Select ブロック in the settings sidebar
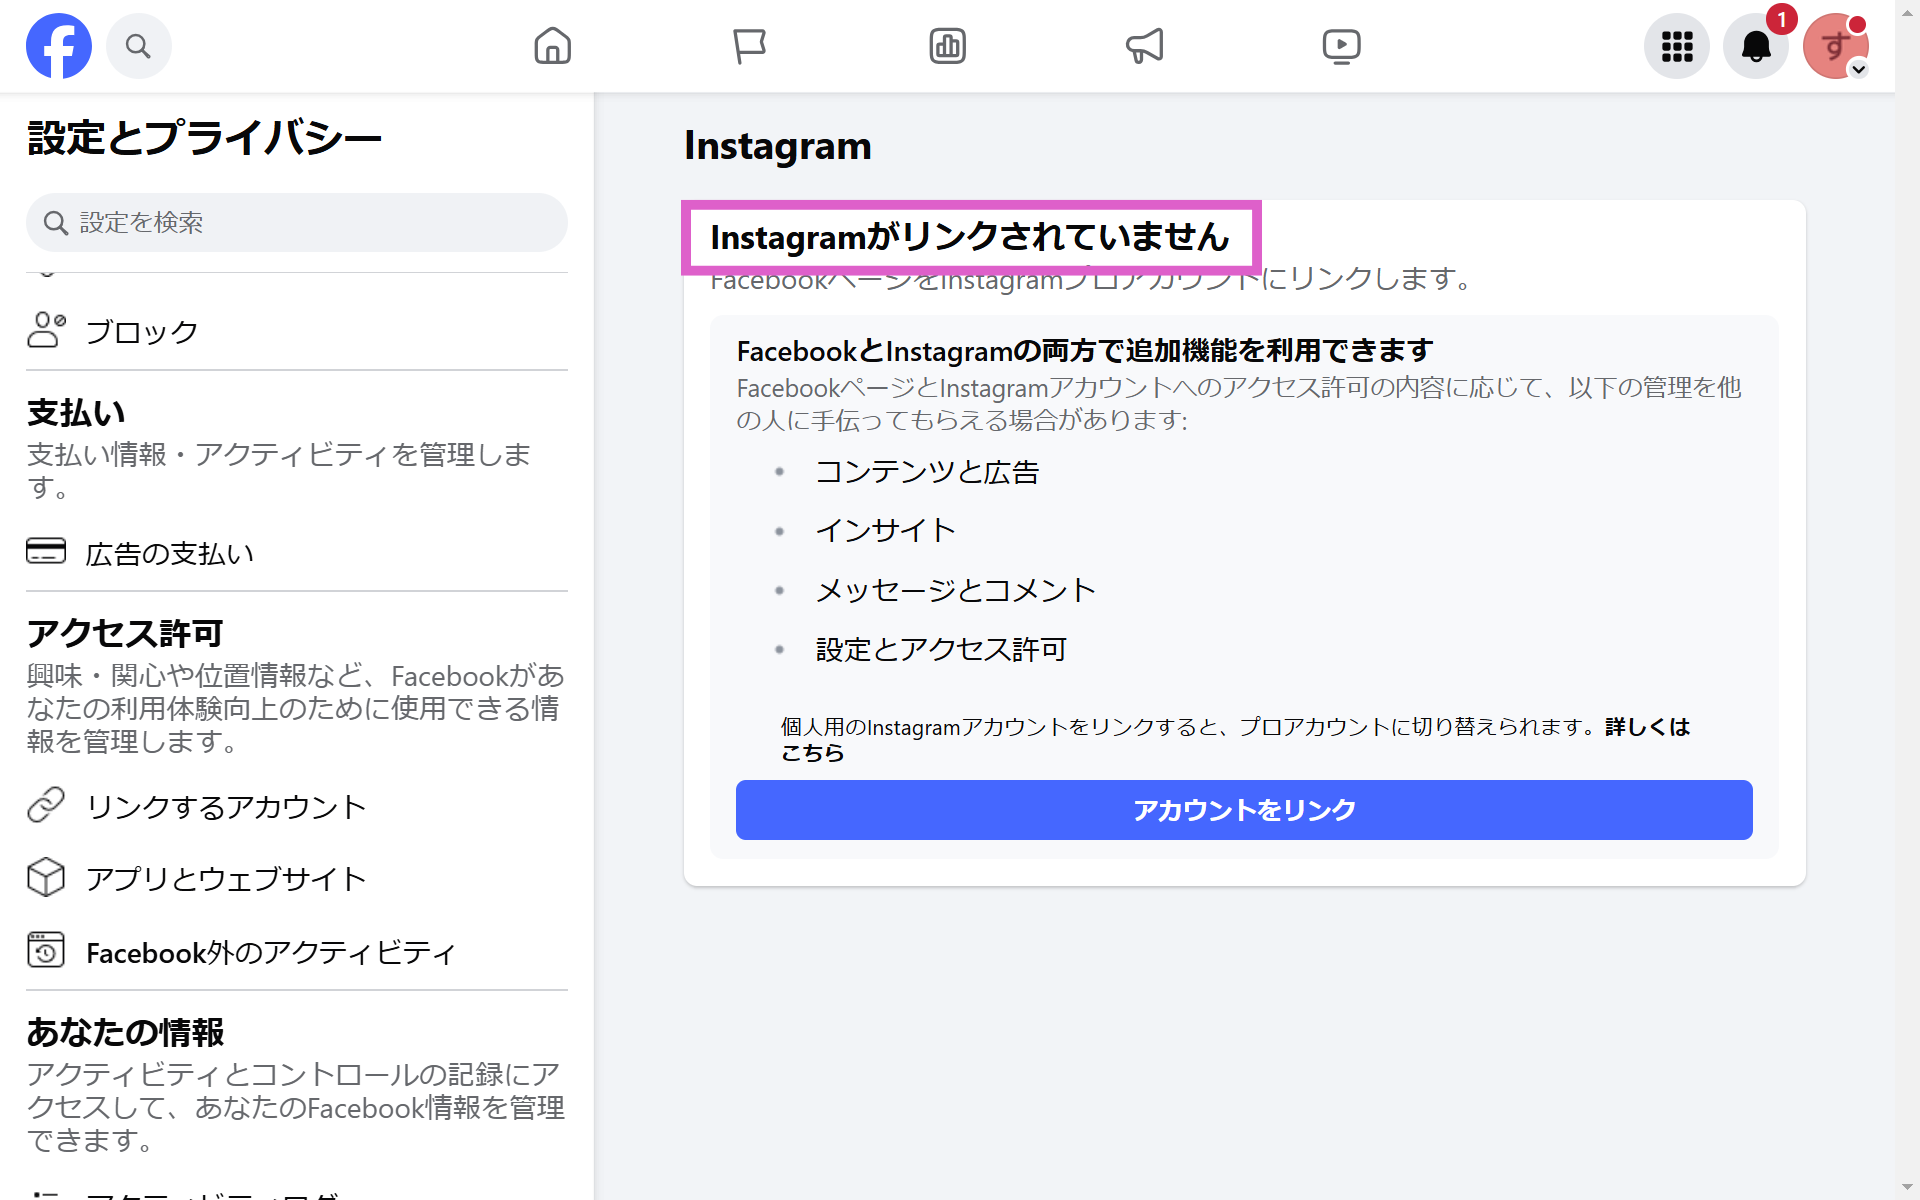Viewport: 1920px width, 1200px height. point(142,331)
